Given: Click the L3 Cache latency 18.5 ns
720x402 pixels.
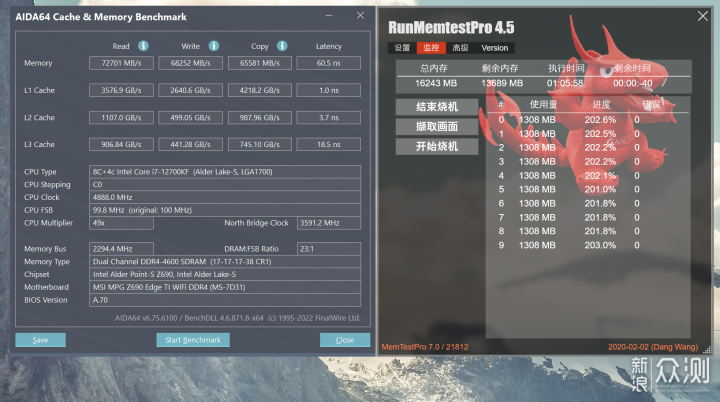Looking at the screenshot, I should coord(329,144).
